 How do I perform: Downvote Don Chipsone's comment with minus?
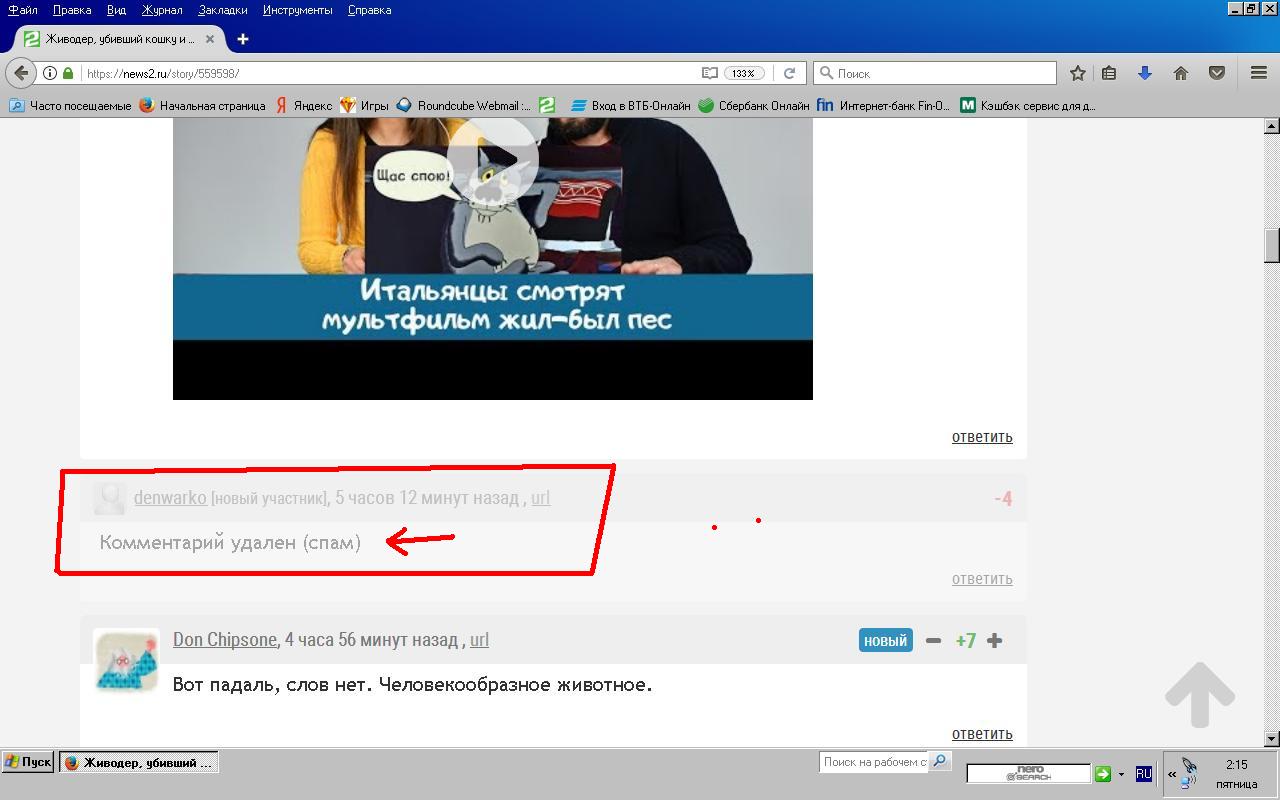point(933,641)
